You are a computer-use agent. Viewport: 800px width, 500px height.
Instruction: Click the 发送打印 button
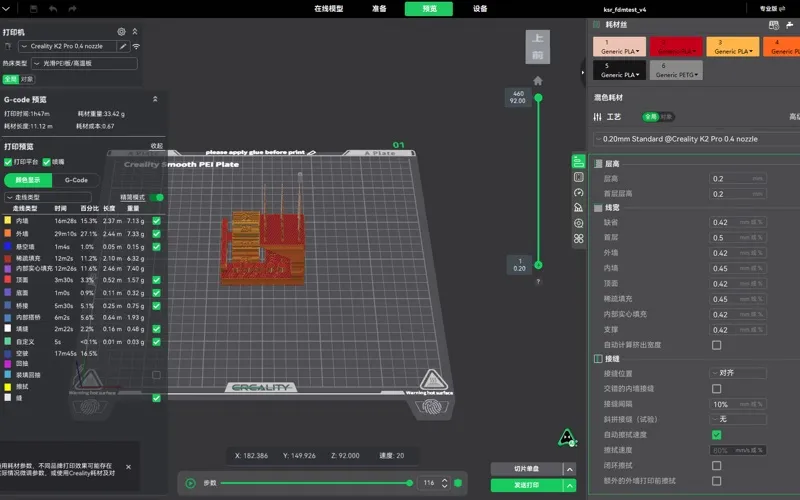527,485
